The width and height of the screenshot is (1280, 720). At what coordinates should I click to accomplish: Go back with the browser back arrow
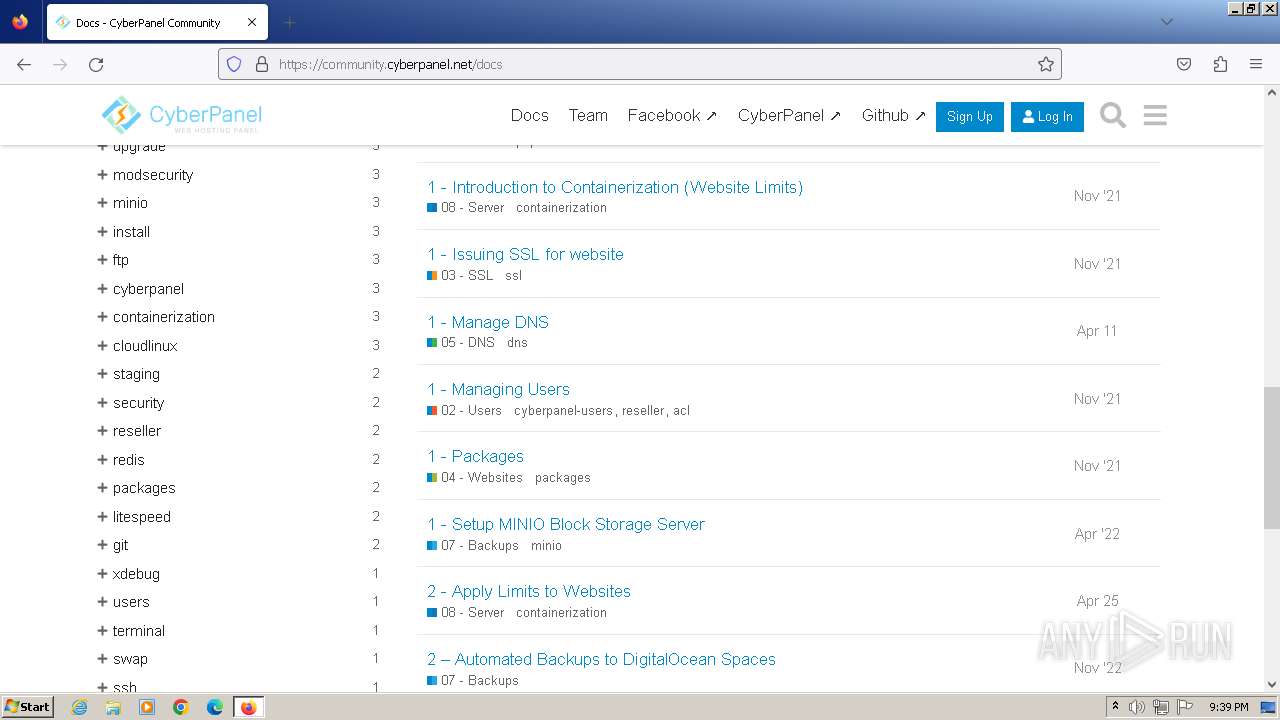pos(24,64)
